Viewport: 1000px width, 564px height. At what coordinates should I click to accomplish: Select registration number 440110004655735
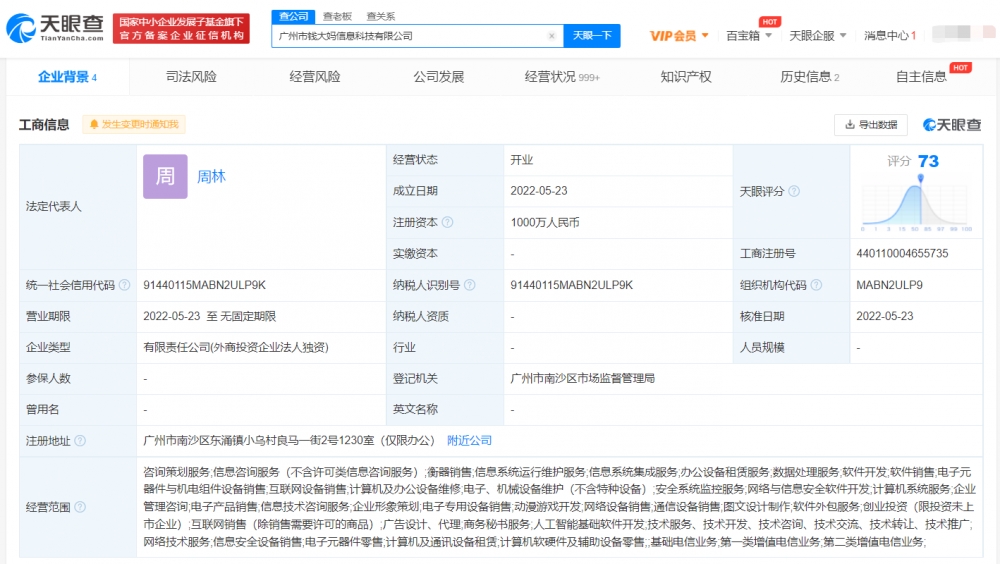(902, 253)
